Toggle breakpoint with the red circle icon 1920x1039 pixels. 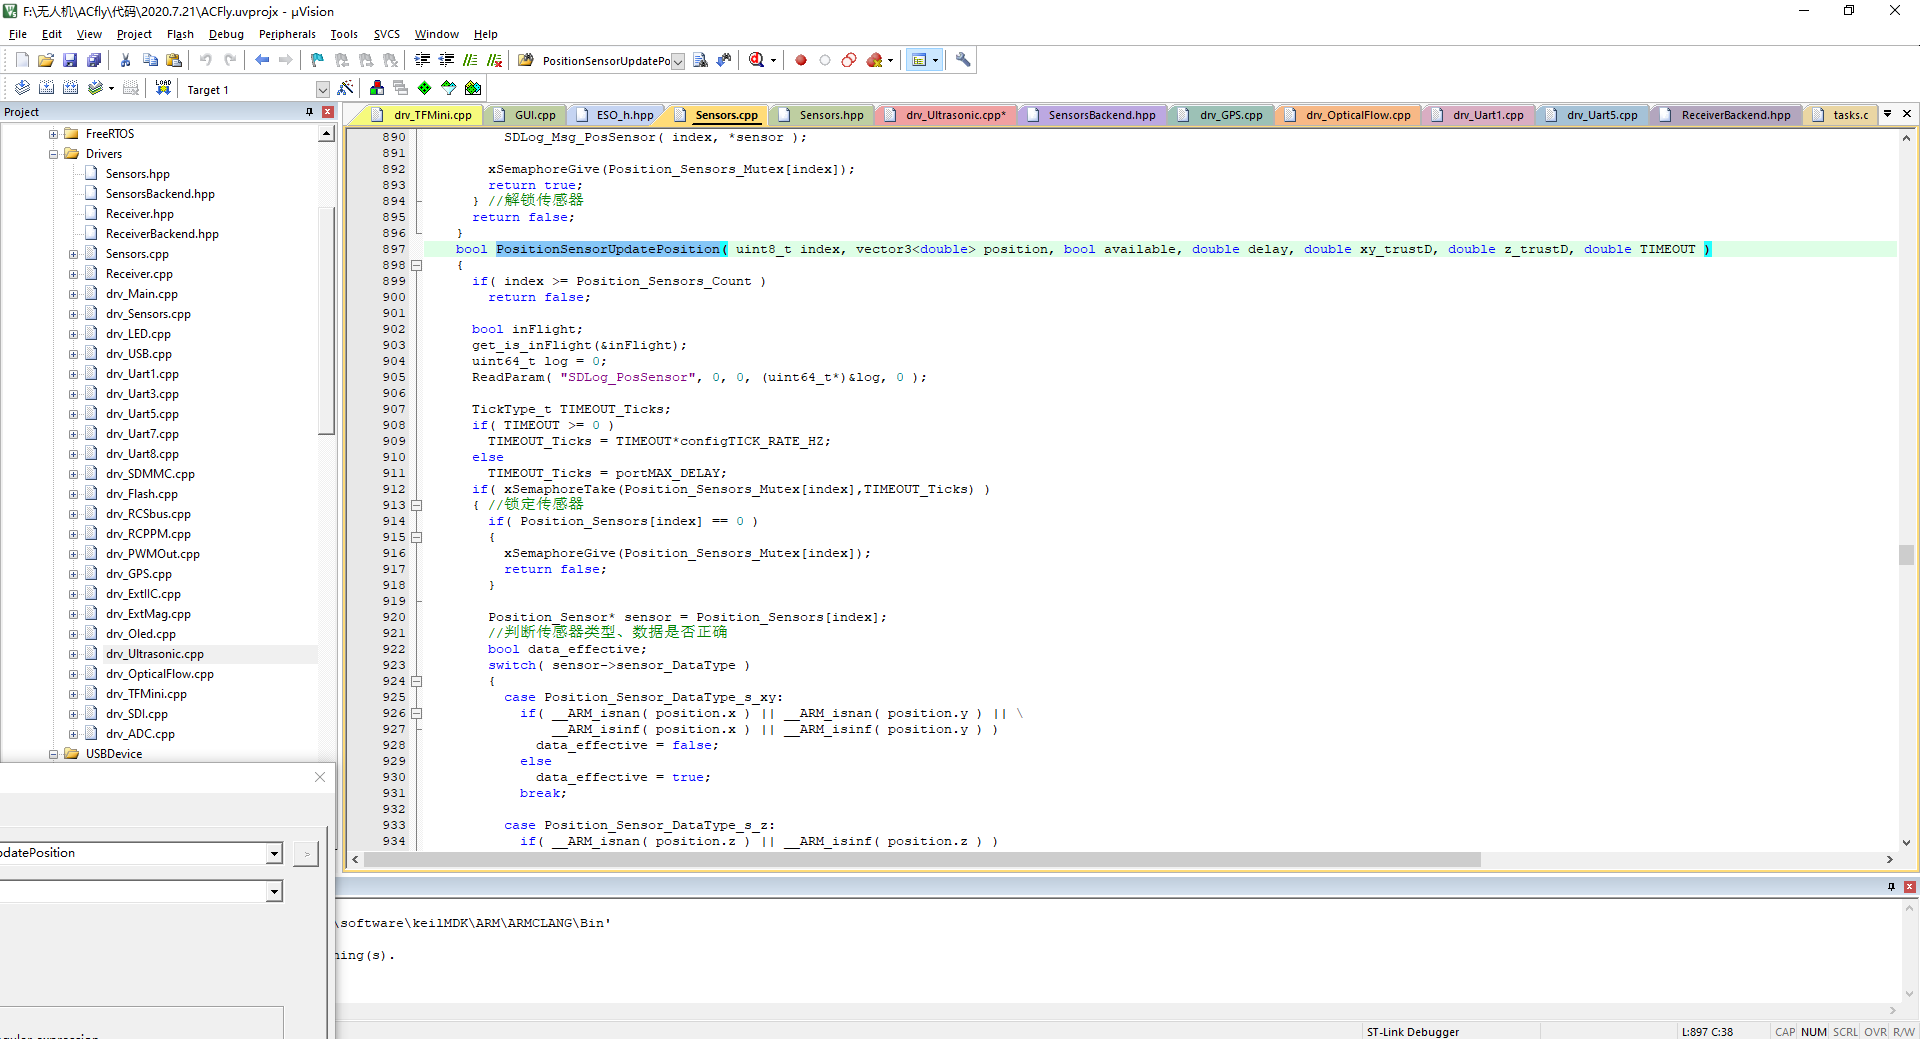click(x=801, y=60)
